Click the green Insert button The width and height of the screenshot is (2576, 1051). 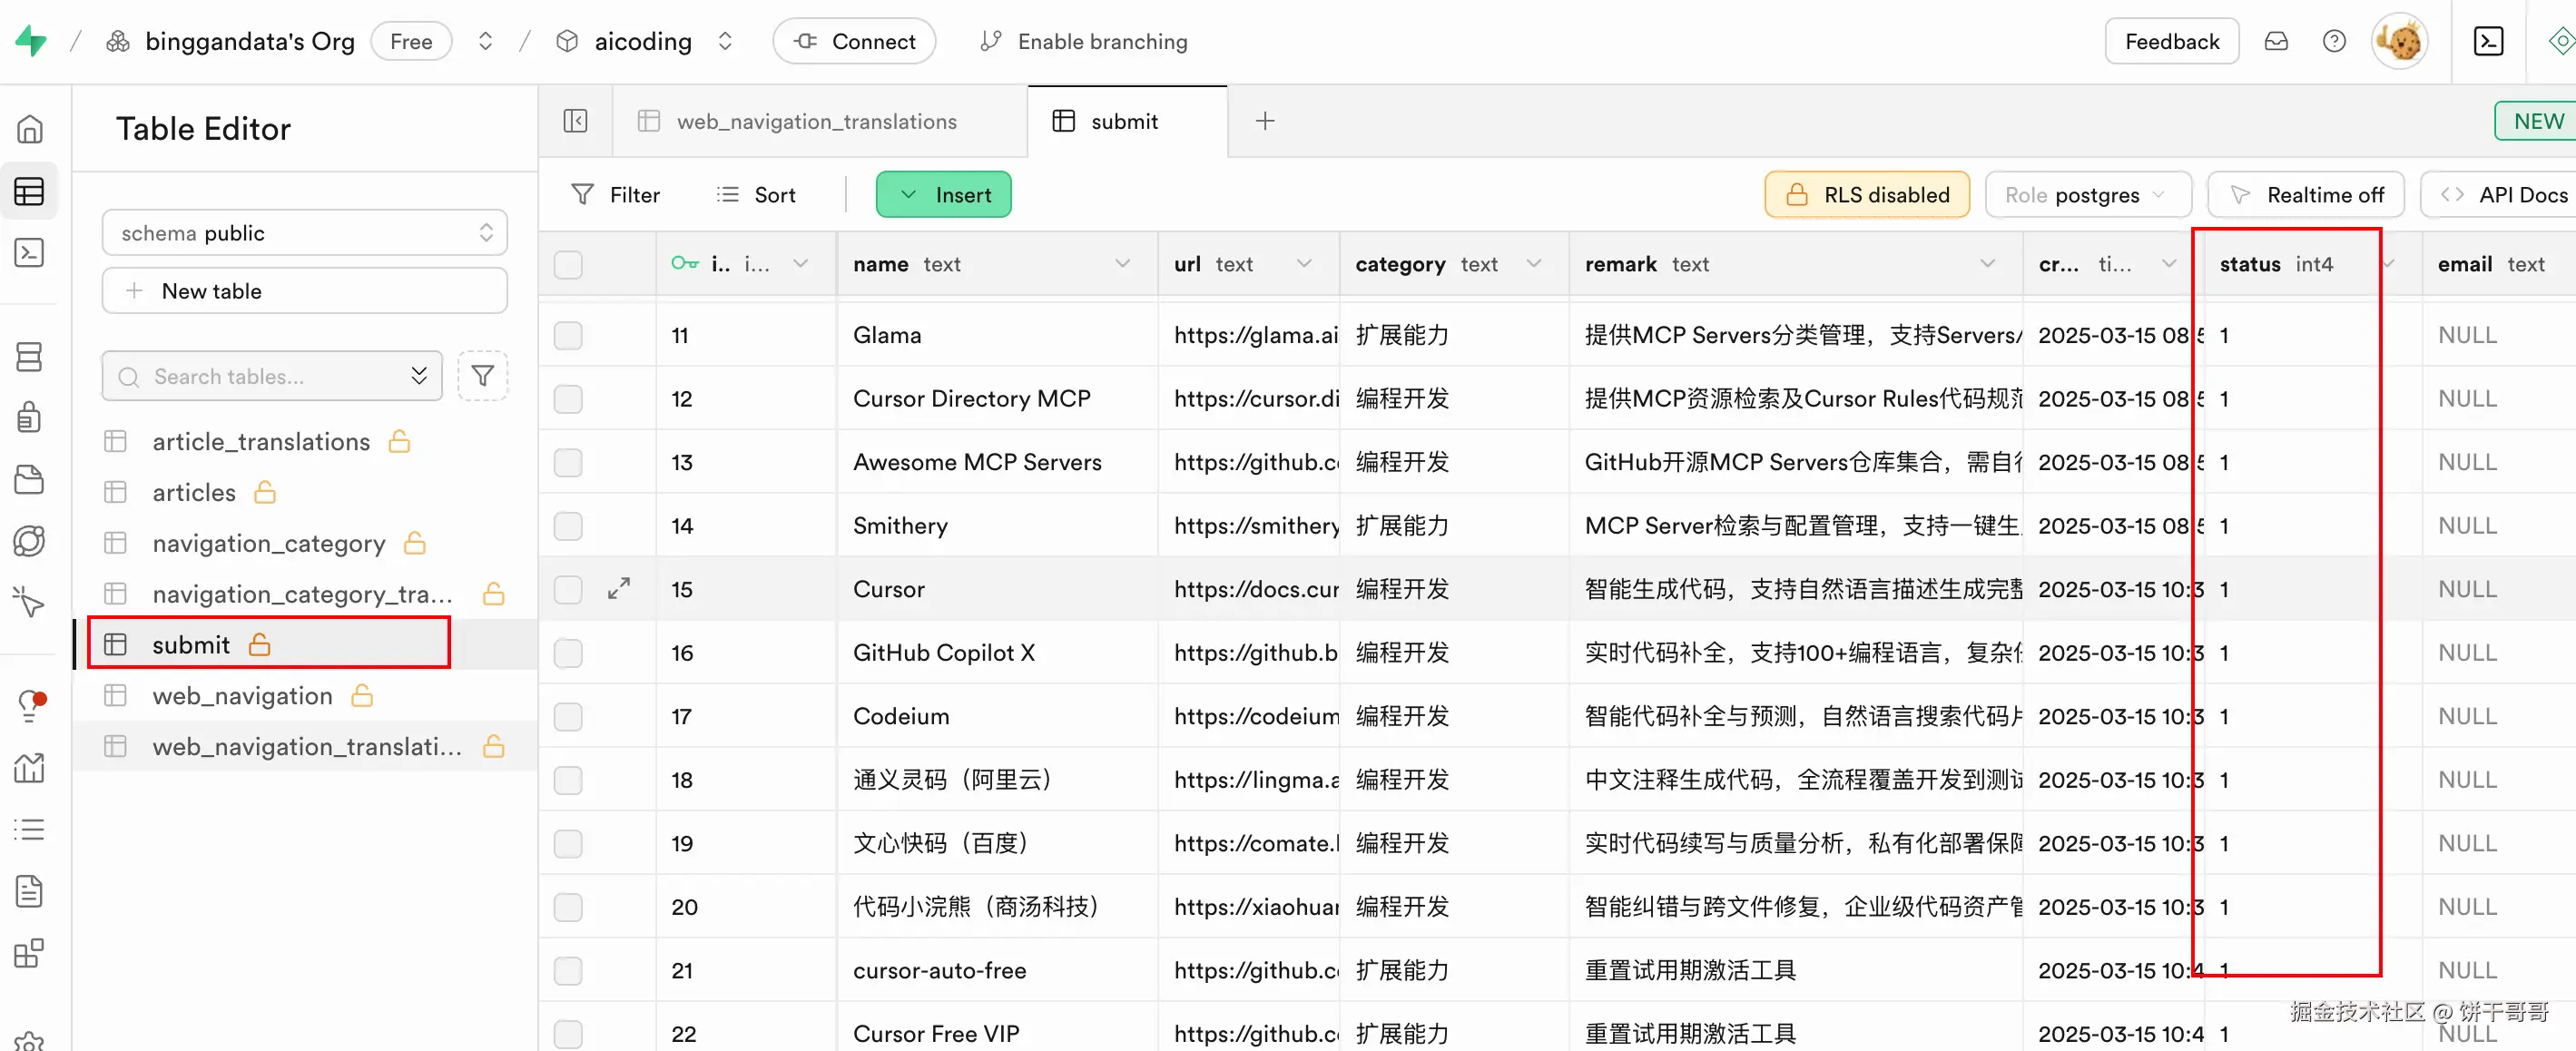[943, 195]
